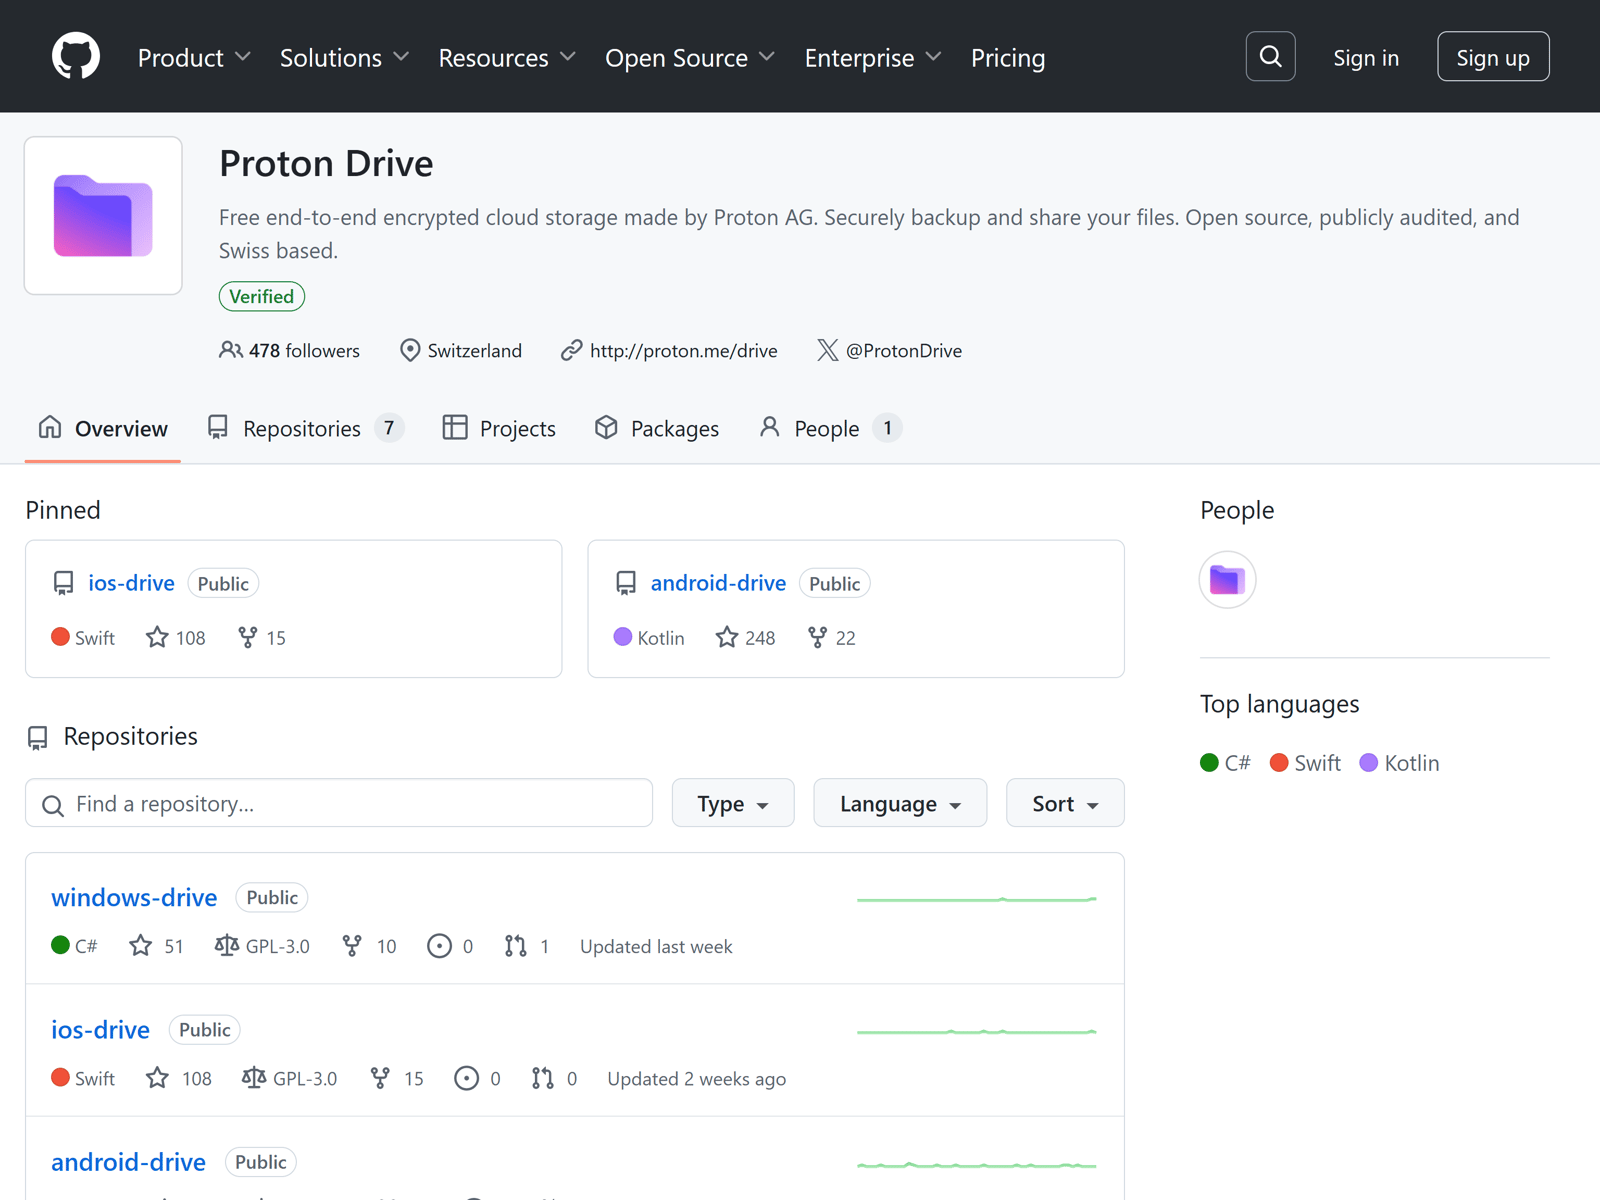Click the issues icon on ios-drive row
Image resolution: width=1600 pixels, height=1200 pixels.
pyautogui.click(x=466, y=1078)
